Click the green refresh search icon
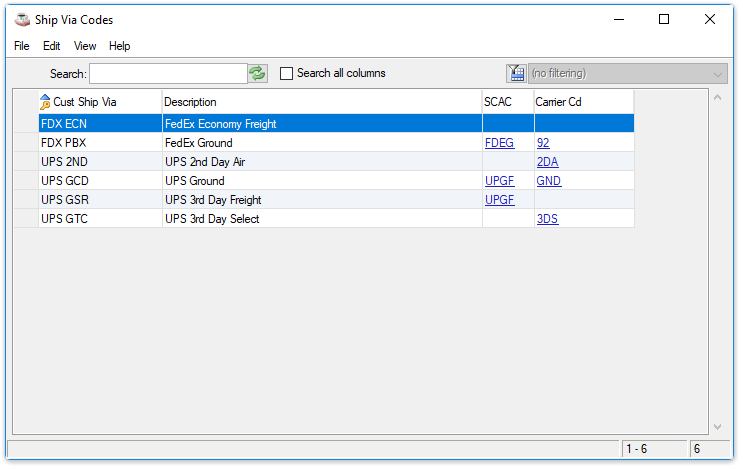The width and height of the screenshot is (743, 469). (258, 73)
